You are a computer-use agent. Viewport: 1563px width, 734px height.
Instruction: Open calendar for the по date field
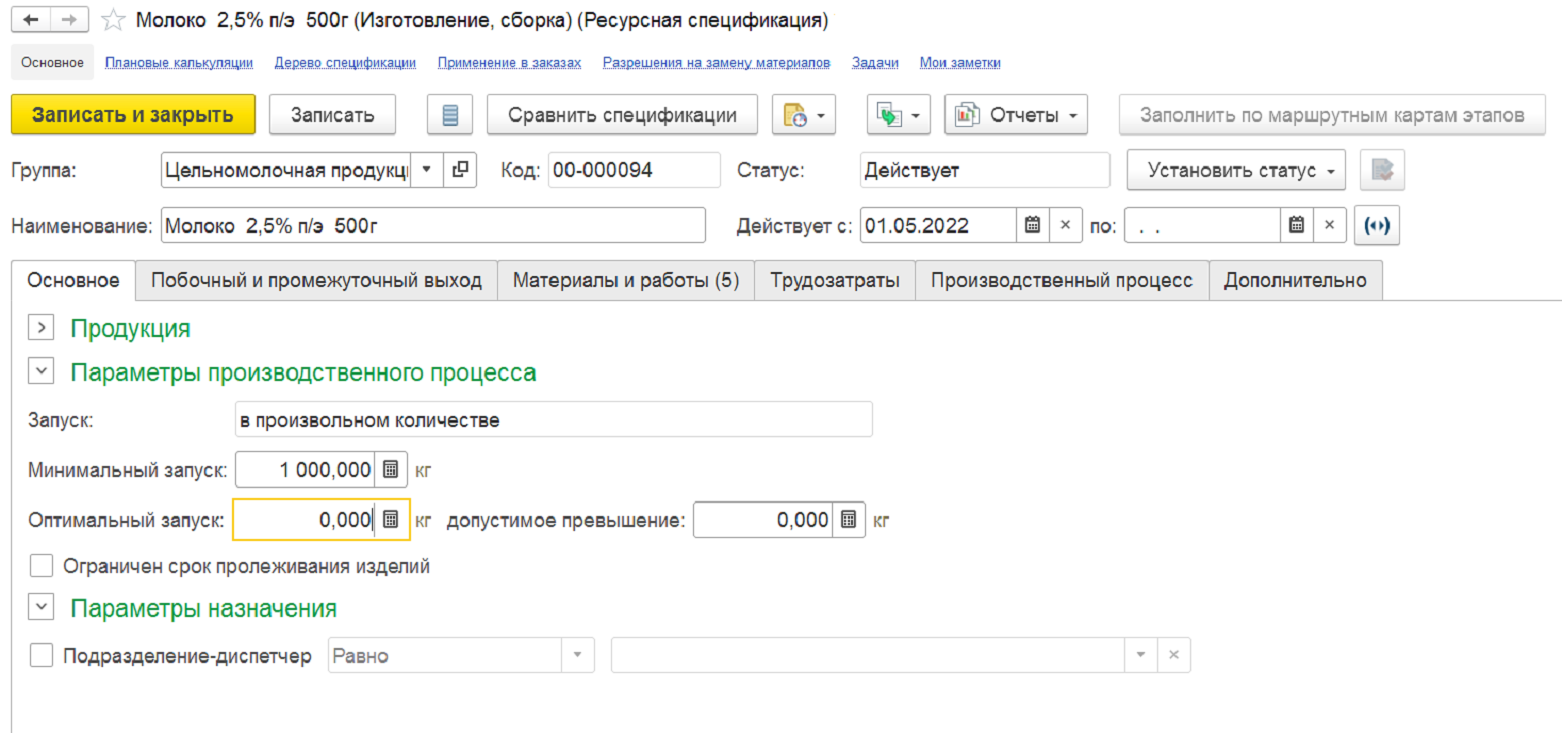click(1297, 225)
